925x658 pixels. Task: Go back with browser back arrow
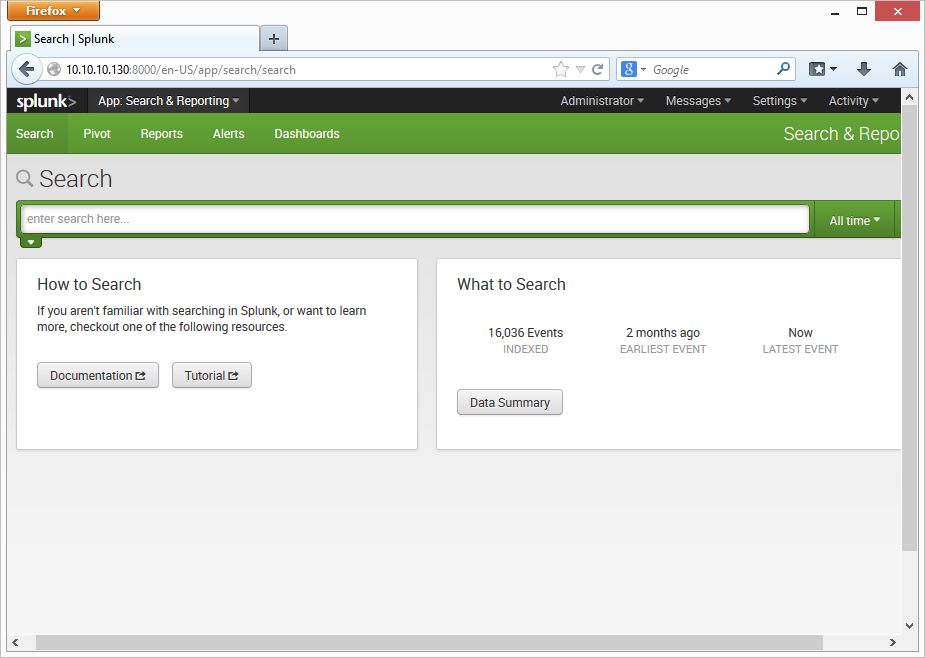pyautogui.click(x=26, y=70)
